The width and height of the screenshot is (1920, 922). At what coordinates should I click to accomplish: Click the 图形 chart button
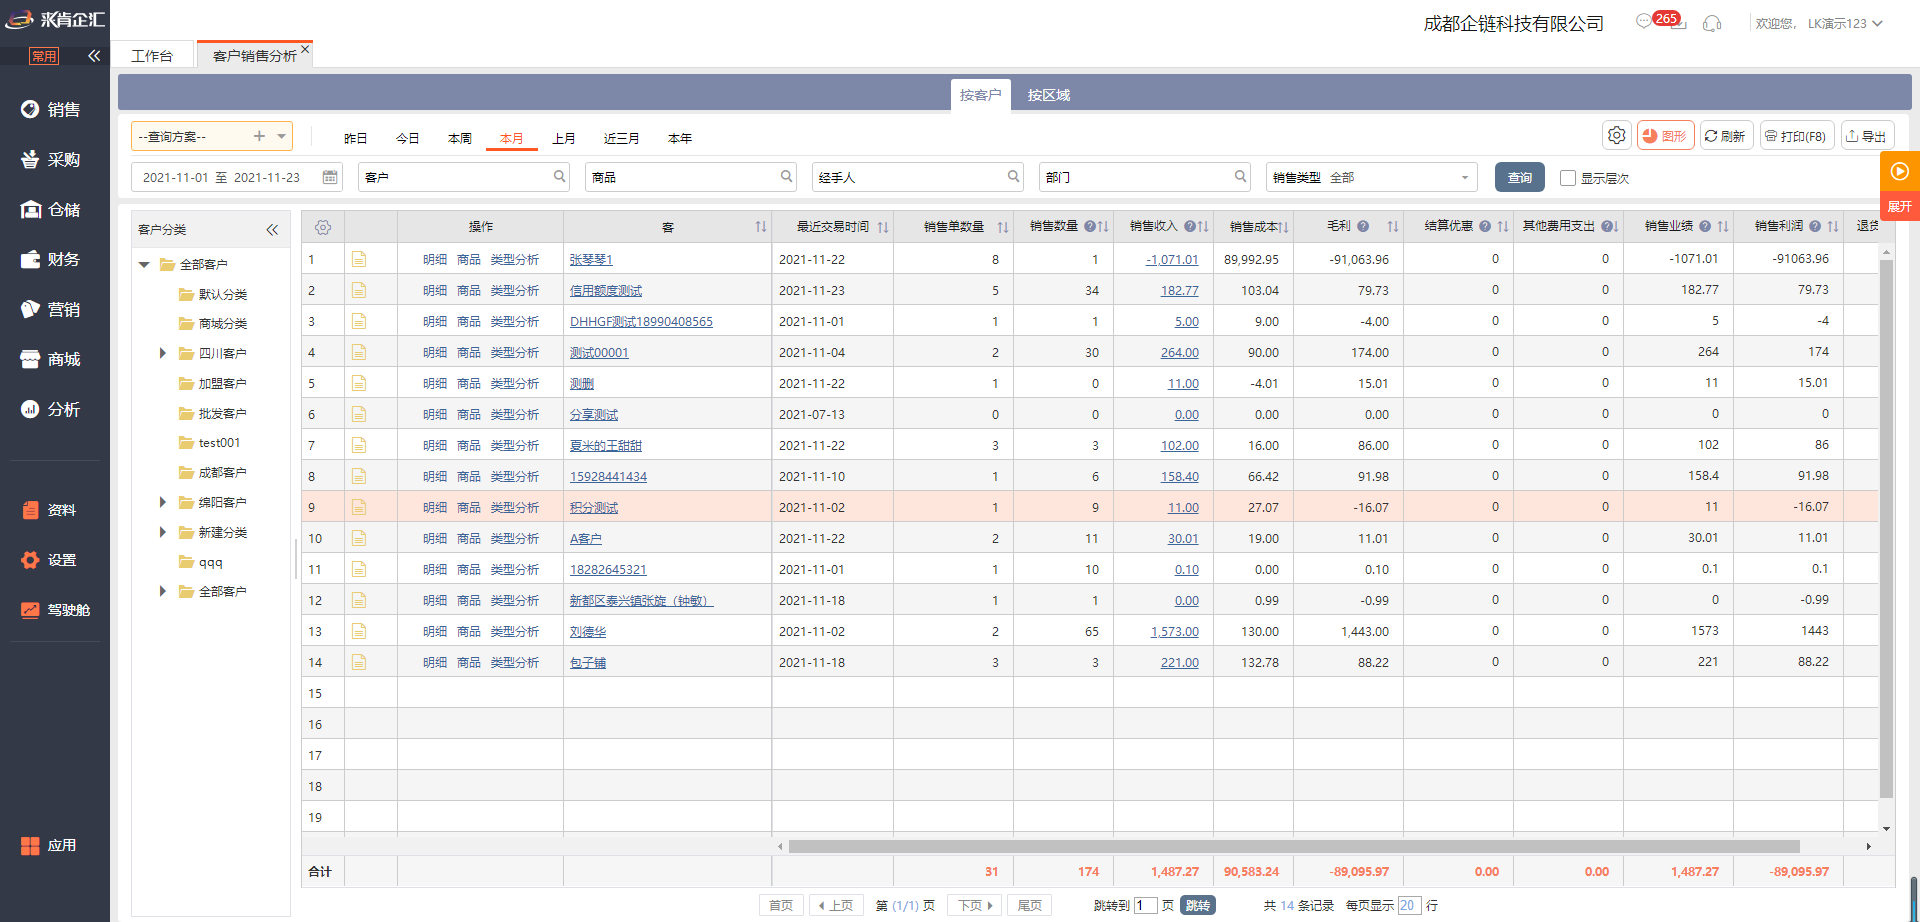click(x=1665, y=136)
